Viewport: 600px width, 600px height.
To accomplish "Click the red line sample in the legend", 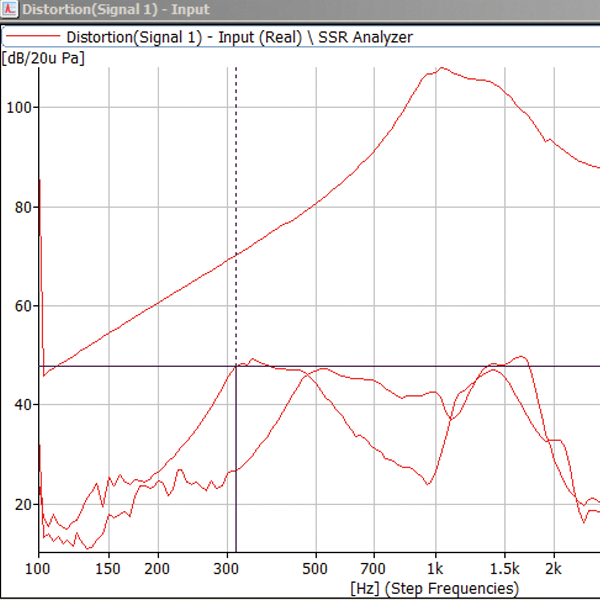I will pyautogui.click(x=33, y=37).
